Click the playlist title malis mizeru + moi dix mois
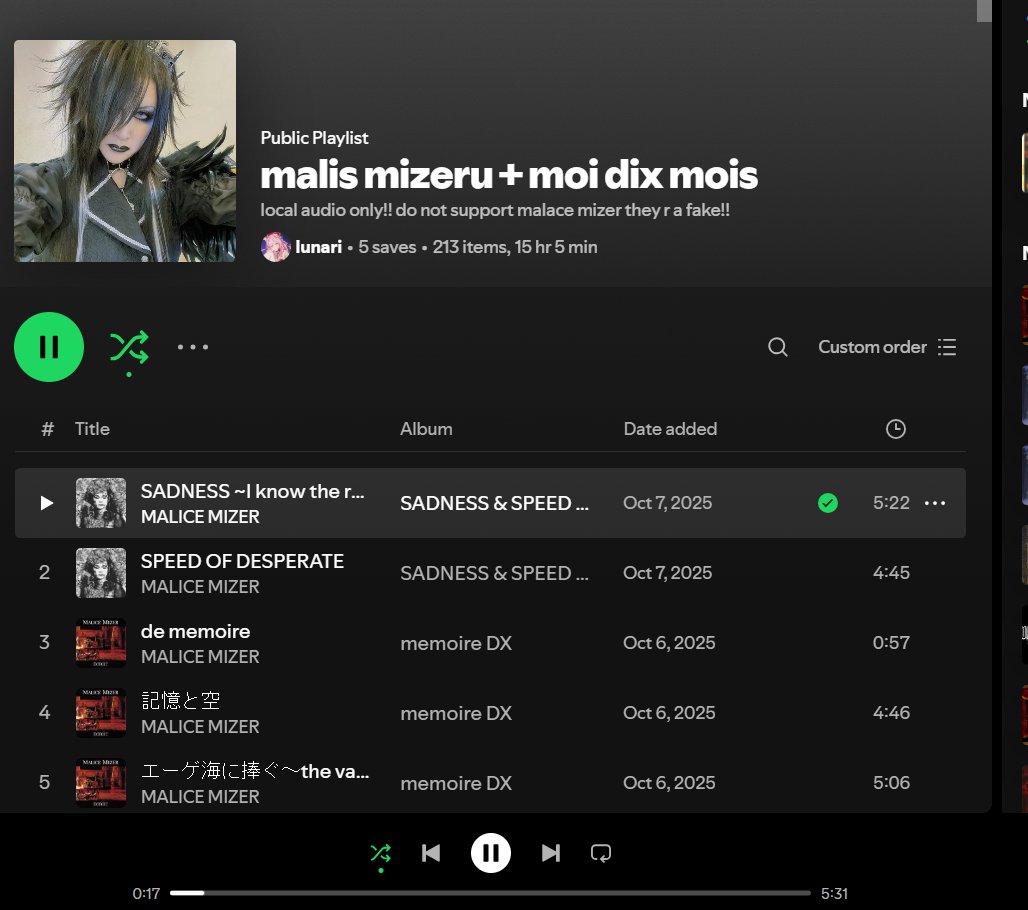This screenshot has width=1028, height=910. click(x=509, y=175)
